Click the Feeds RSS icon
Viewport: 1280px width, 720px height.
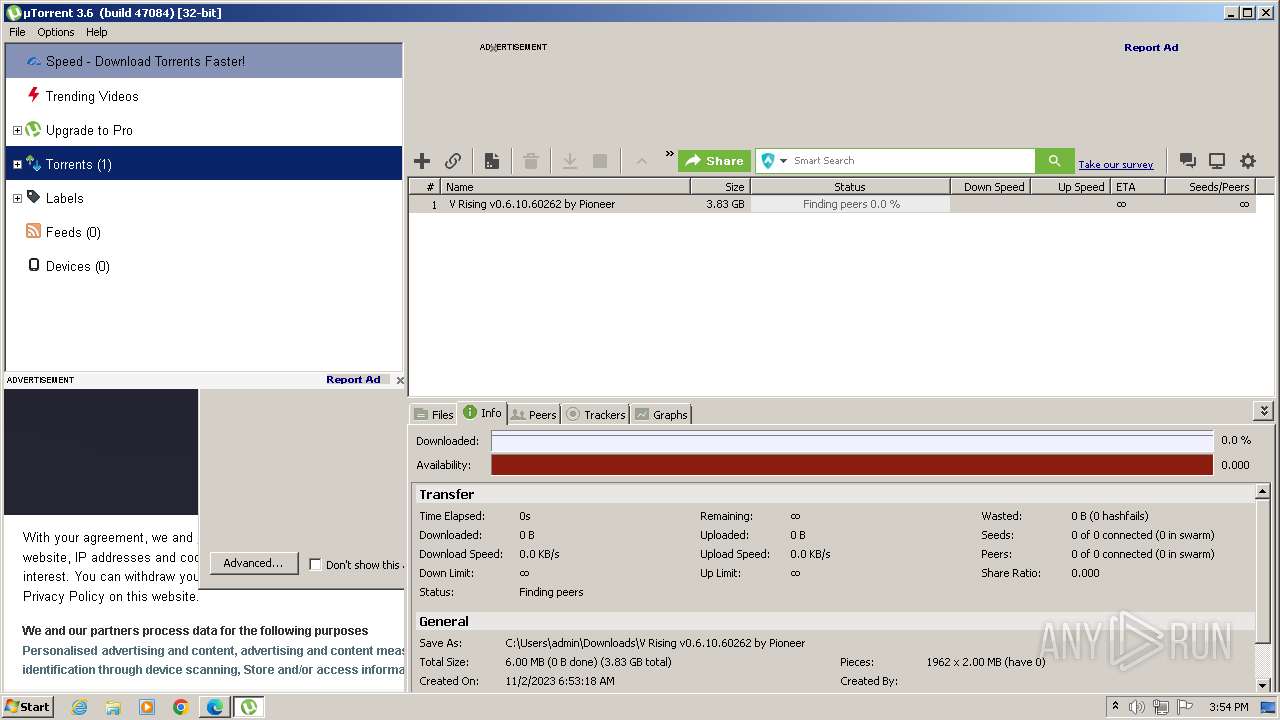pyautogui.click(x=33, y=232)
